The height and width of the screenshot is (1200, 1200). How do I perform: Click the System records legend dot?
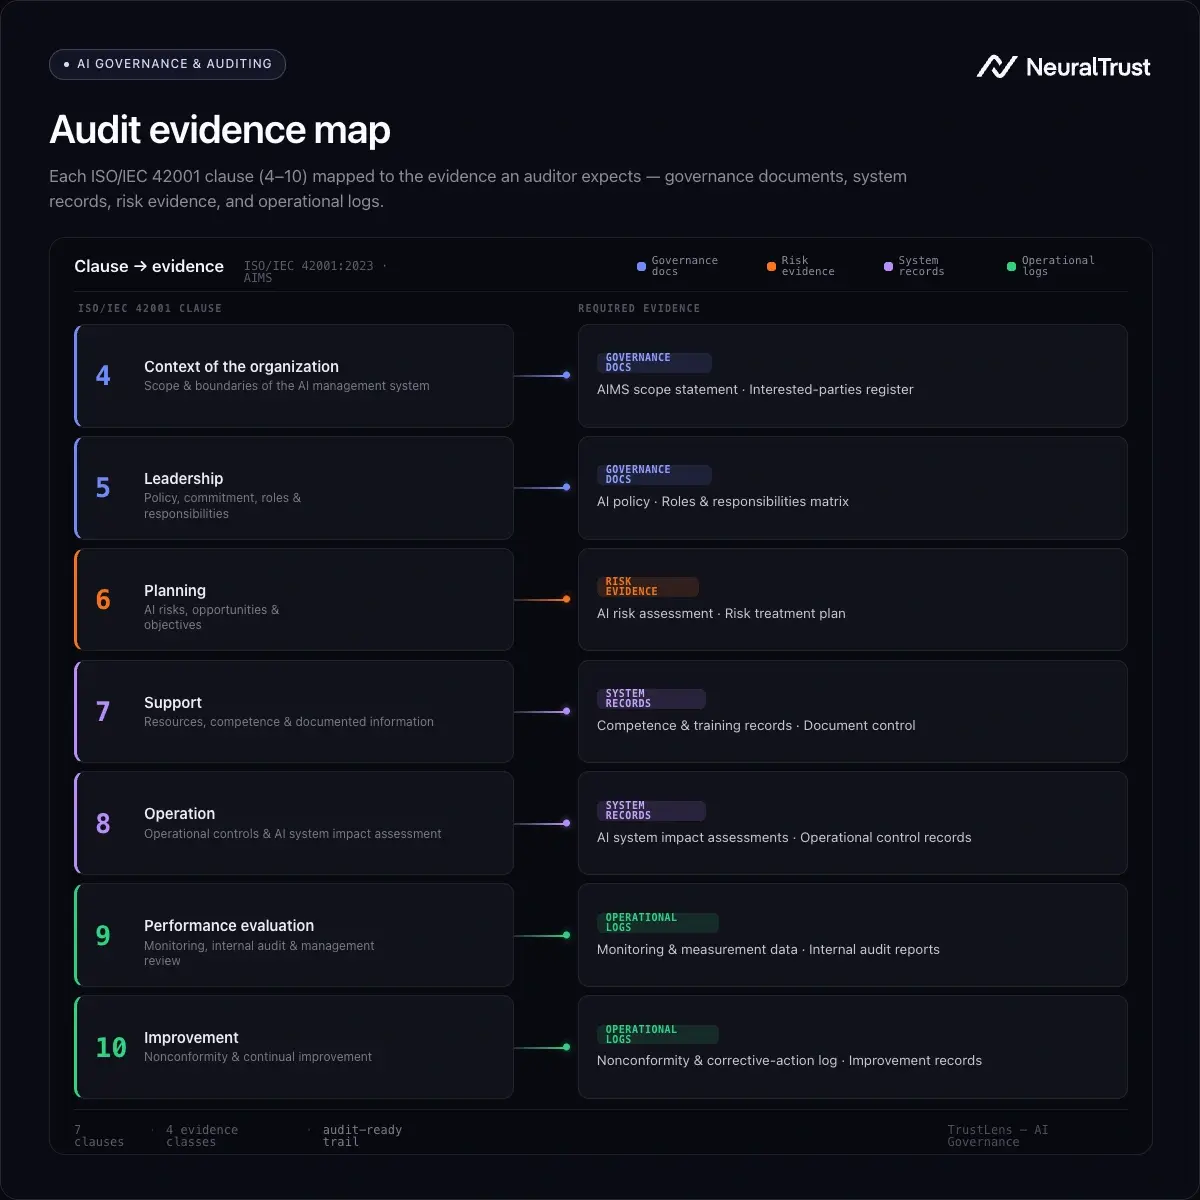click(888, 266)
